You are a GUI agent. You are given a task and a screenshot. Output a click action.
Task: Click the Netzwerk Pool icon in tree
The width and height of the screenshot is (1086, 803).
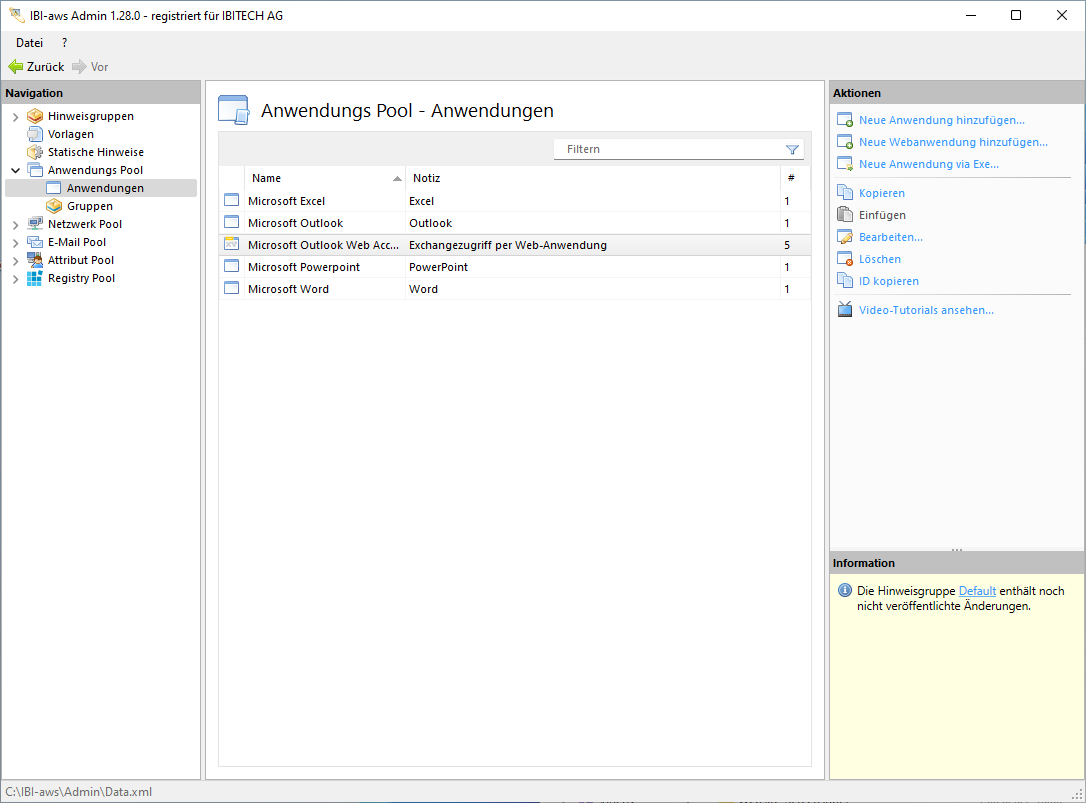35,224
